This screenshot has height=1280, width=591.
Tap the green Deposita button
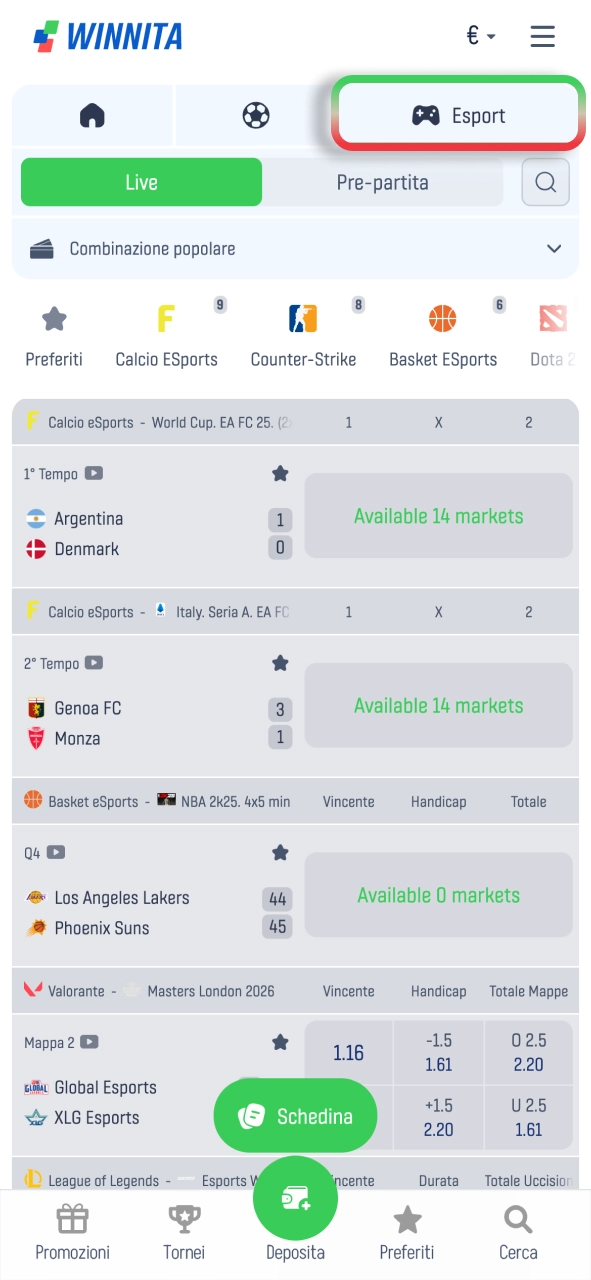pyautogui.click(x=295, y=1199)
